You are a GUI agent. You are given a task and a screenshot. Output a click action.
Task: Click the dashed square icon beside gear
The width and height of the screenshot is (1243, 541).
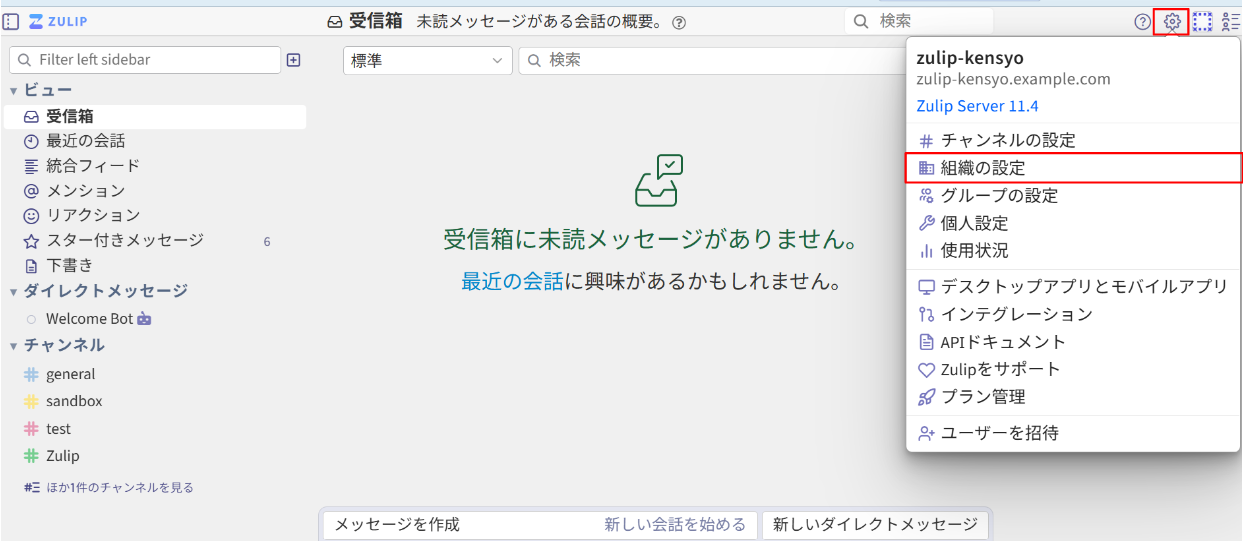1202,22
